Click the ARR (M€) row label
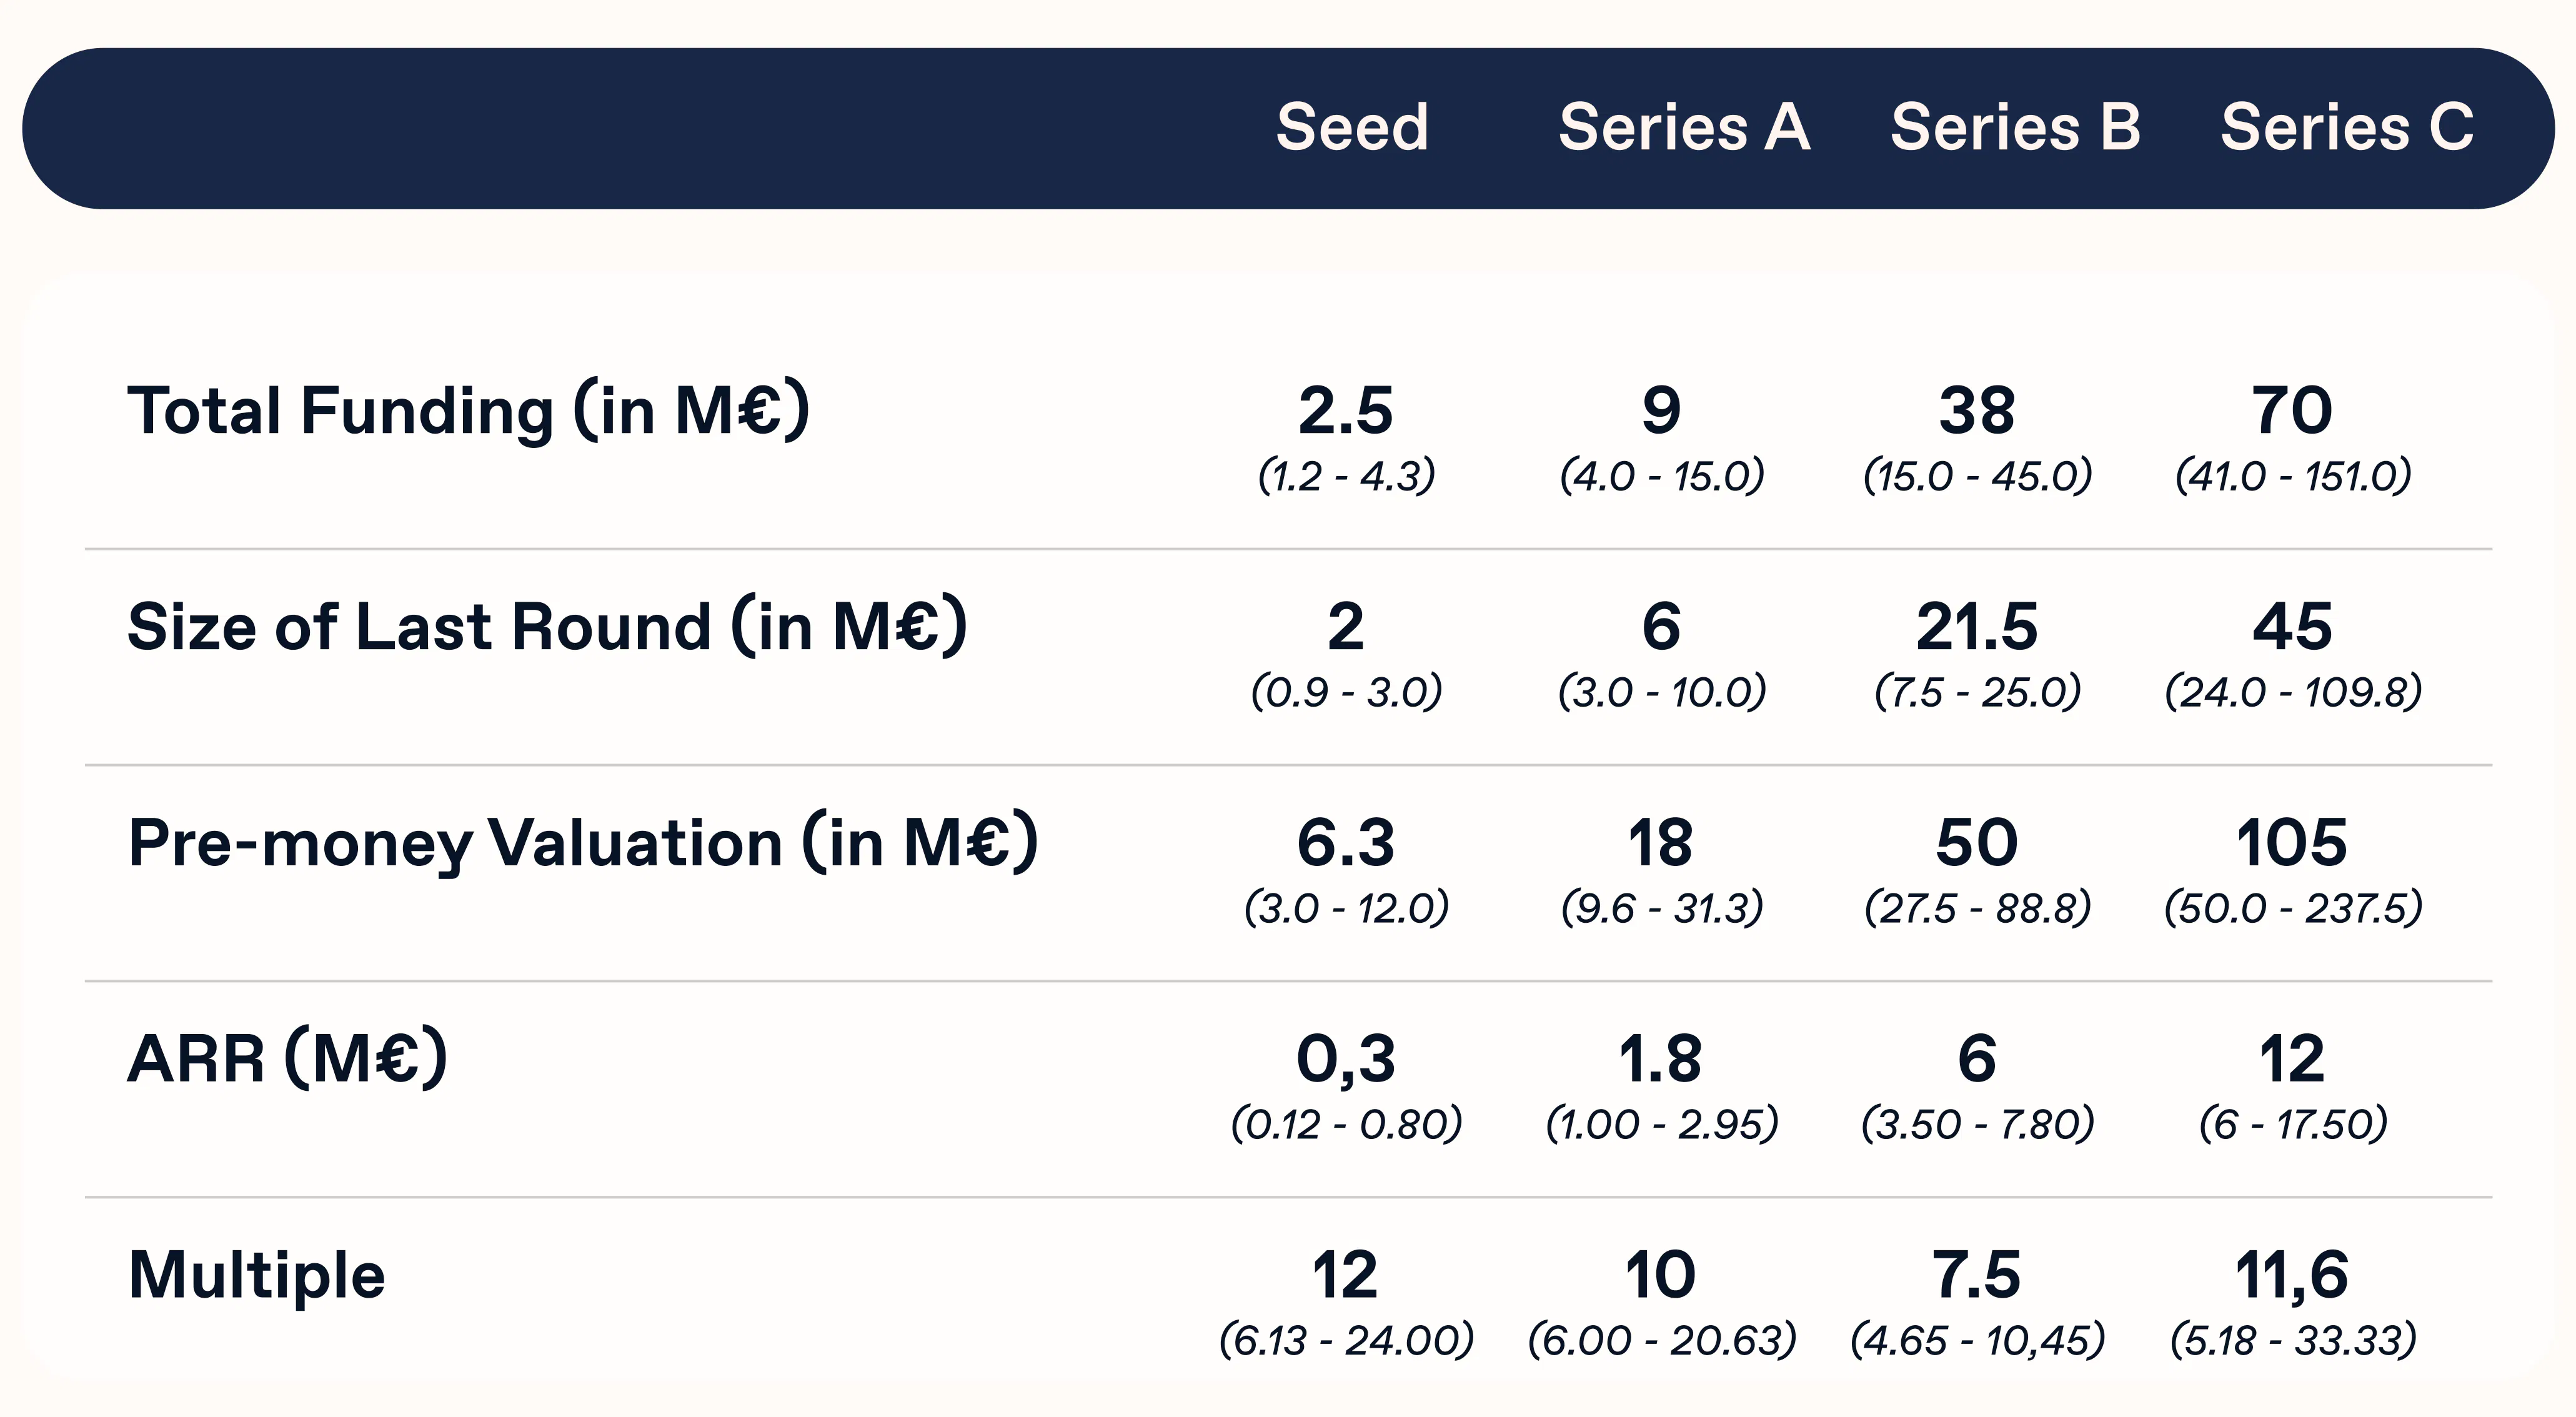The width and height of the screenshot is (2576, 1417). click(x=288, y=1058)
